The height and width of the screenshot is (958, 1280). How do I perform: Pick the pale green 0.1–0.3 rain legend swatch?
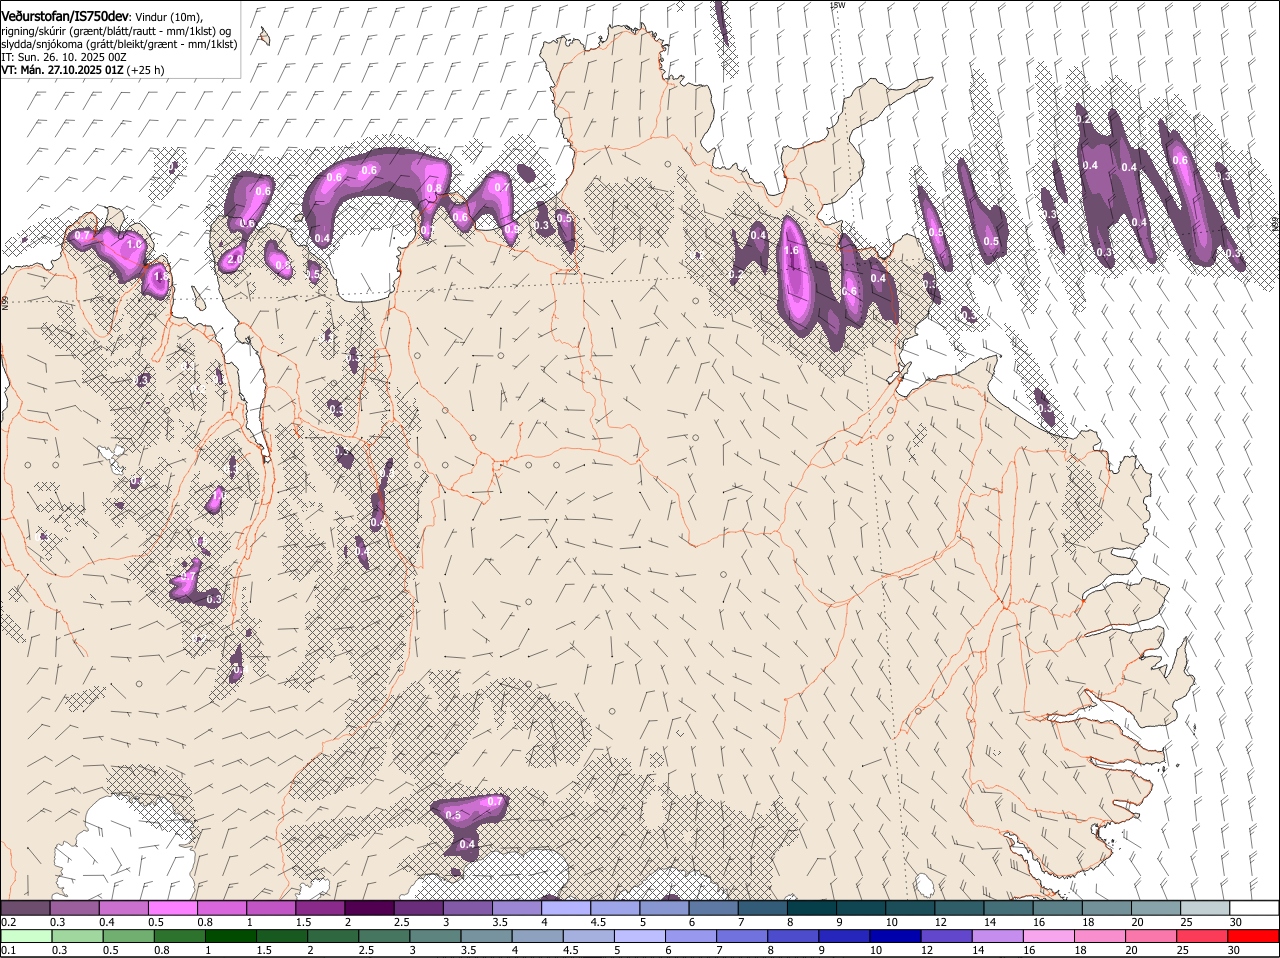pos(25,937)
